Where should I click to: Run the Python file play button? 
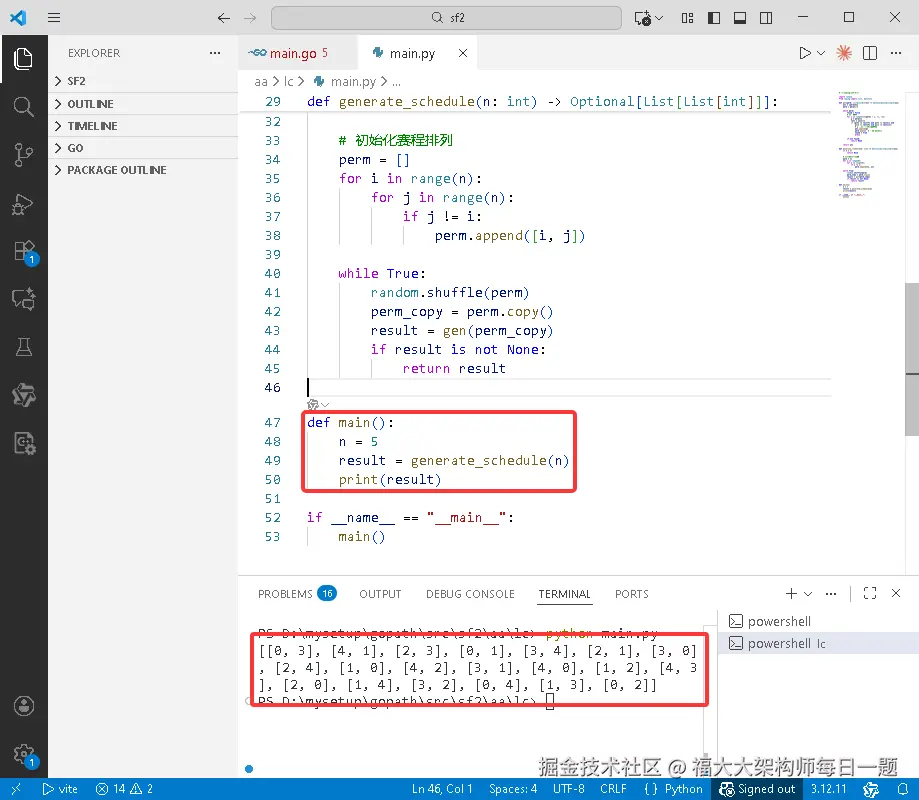(x=805, y=53)
